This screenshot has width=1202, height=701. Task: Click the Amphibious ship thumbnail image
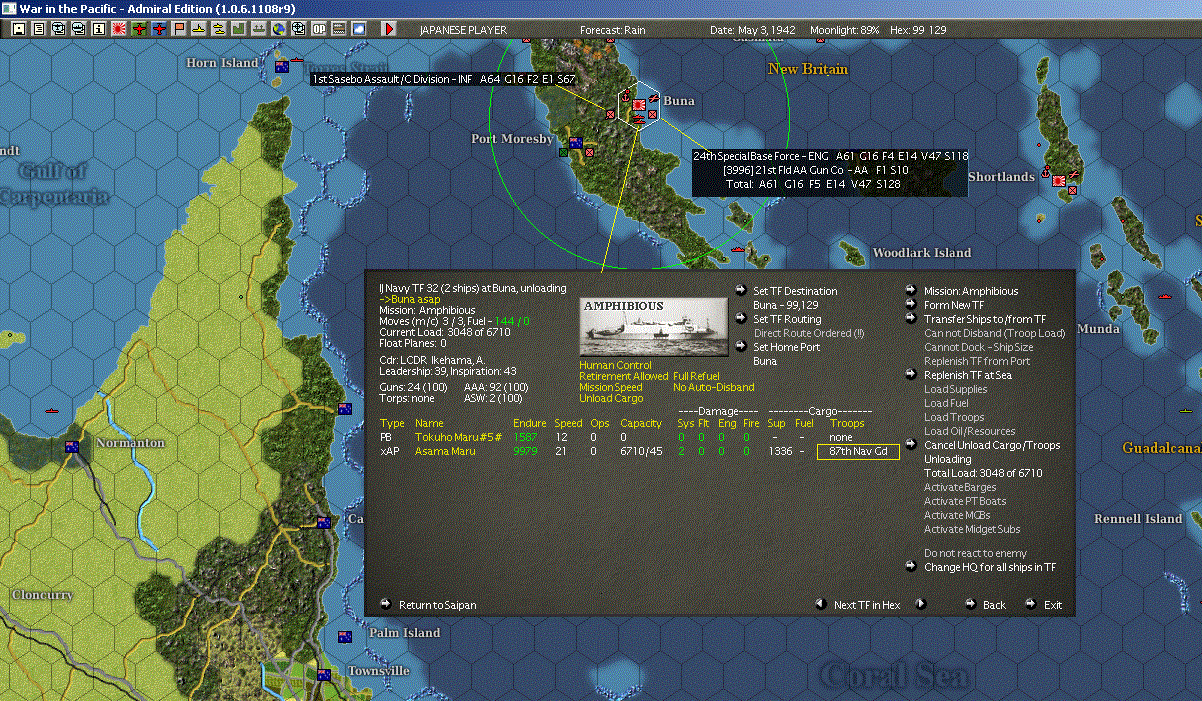point(654,325)
